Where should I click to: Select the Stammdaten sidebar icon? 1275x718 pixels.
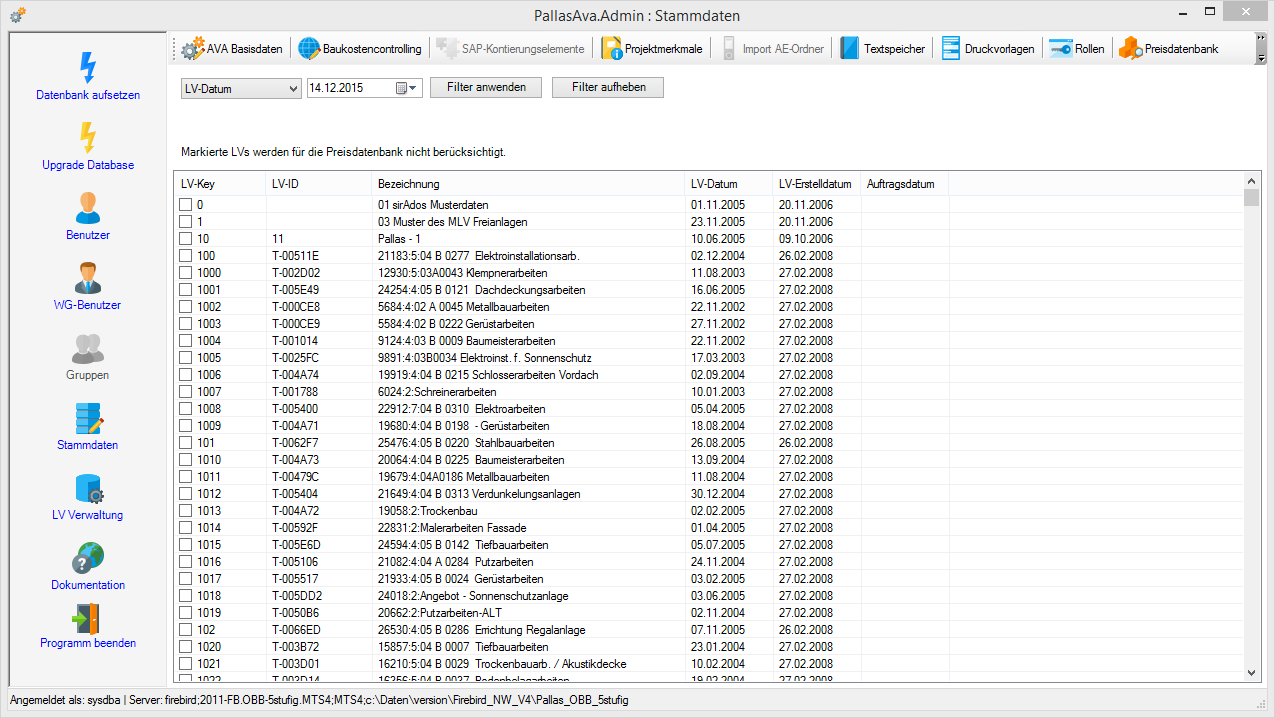pos(88,418)
